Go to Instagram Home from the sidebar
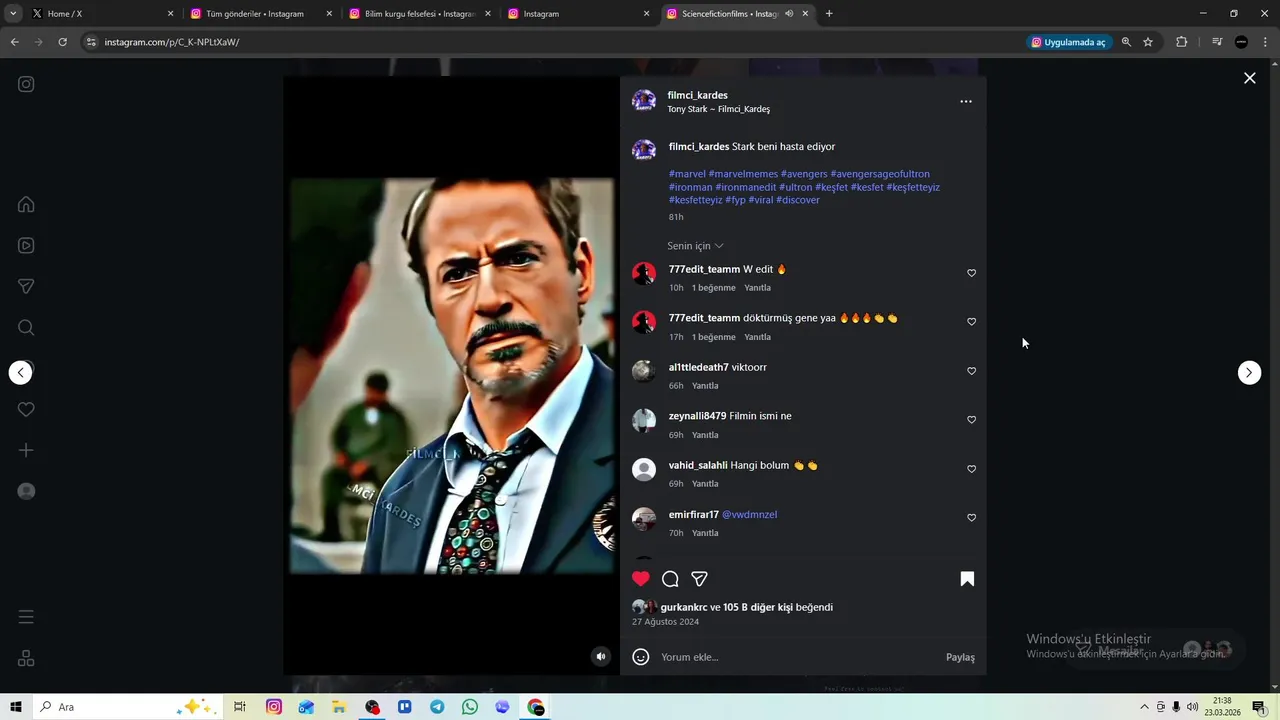The width and height of the screenshot is (1280, 720). tap(26, 204)
